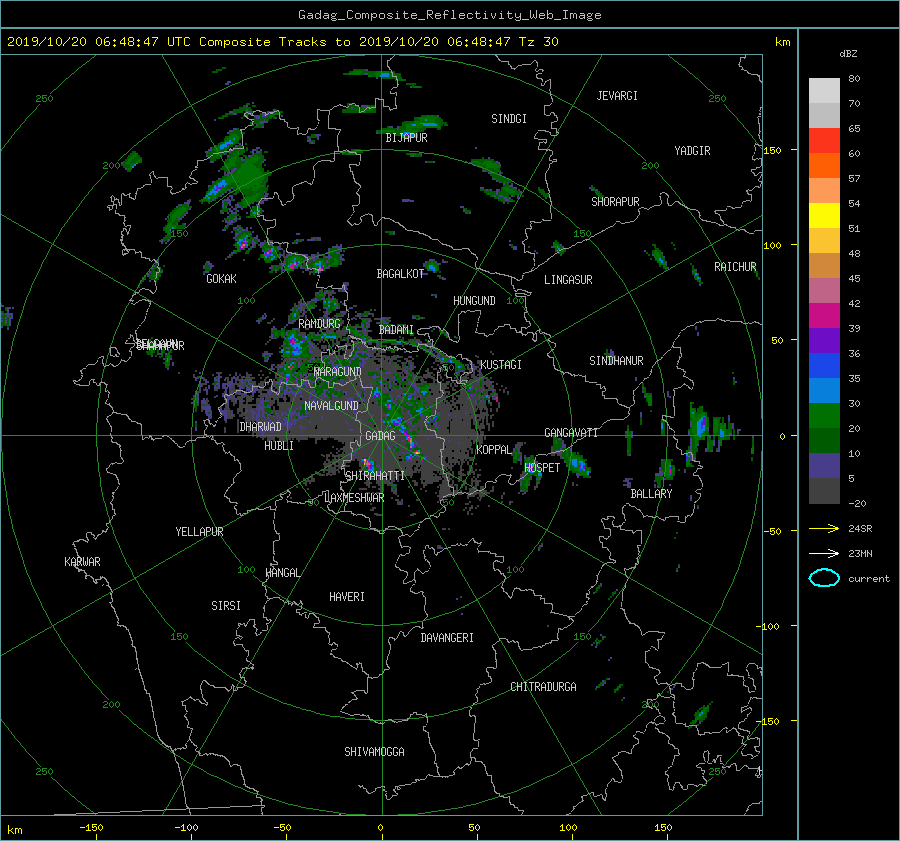Click the JEVARGI city label
This screenshot has height=841, width=900.
pyautogui.click(x=617, y=96)
